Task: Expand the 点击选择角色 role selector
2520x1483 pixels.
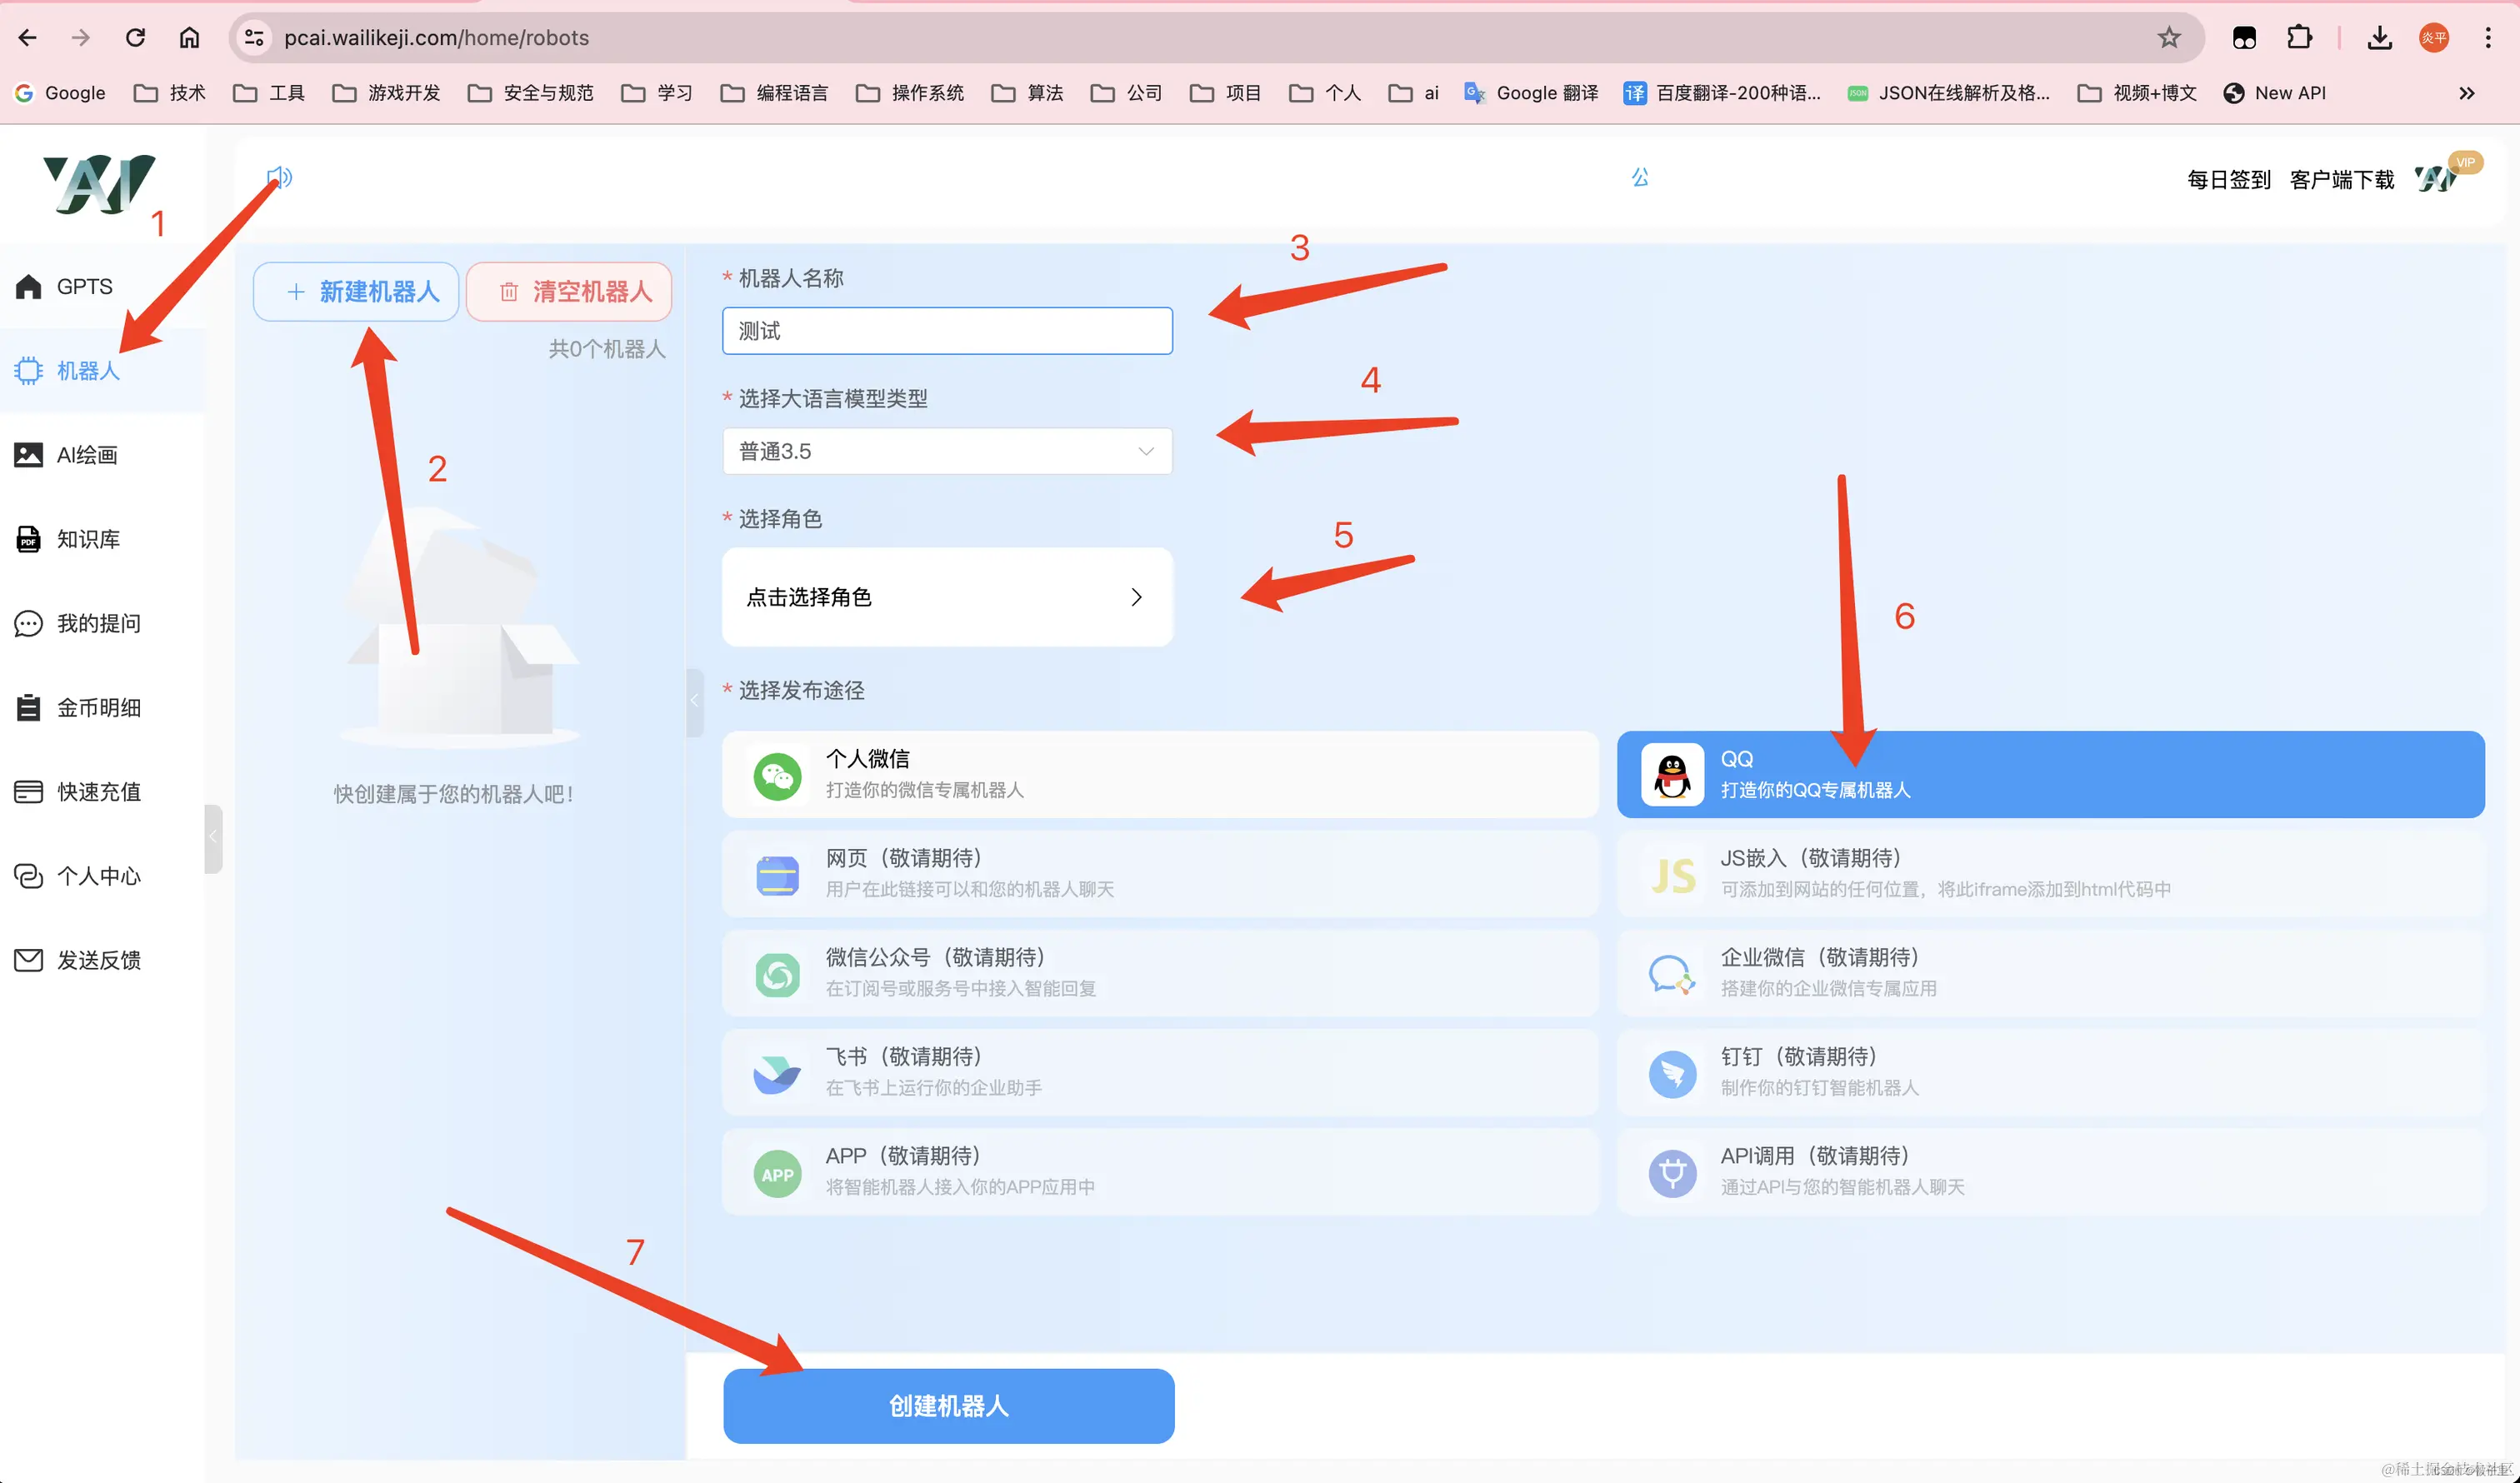Action: [x=946, y=597]
